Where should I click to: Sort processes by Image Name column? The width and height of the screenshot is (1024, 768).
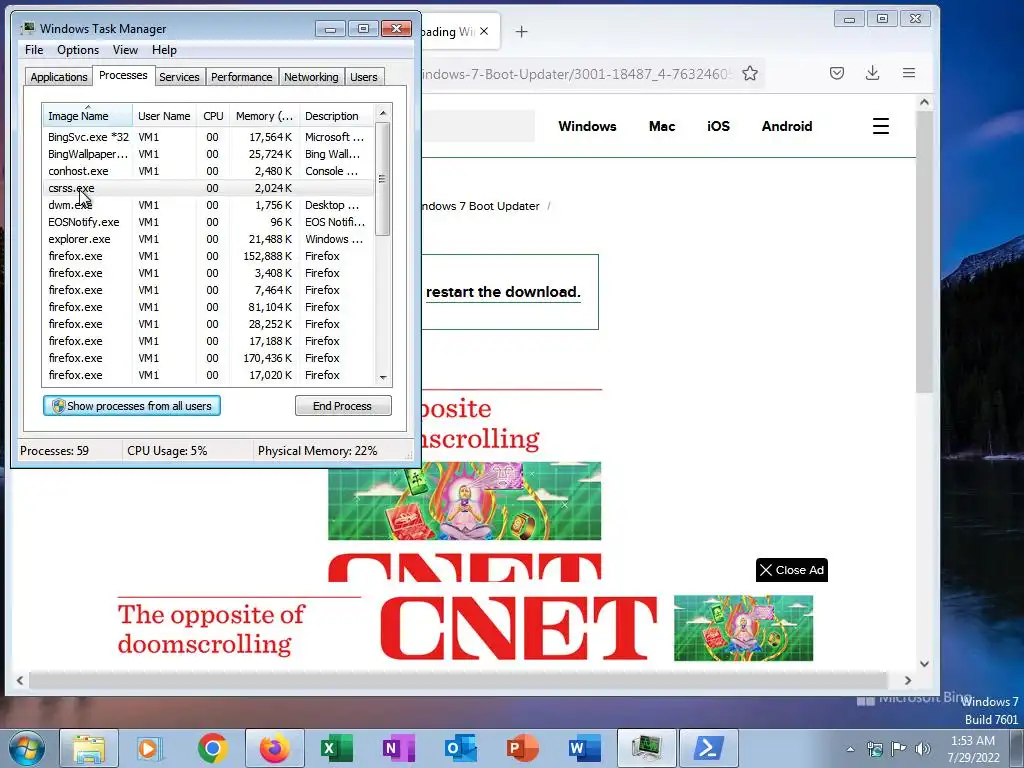(87, 116)
